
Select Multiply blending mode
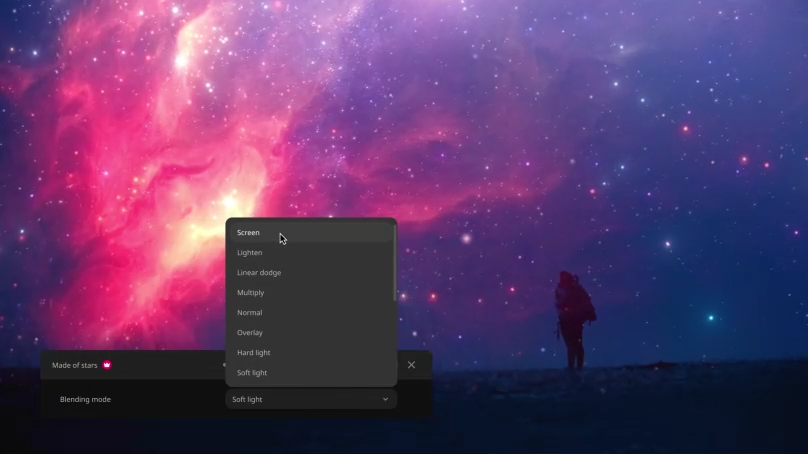pos(310,293)
